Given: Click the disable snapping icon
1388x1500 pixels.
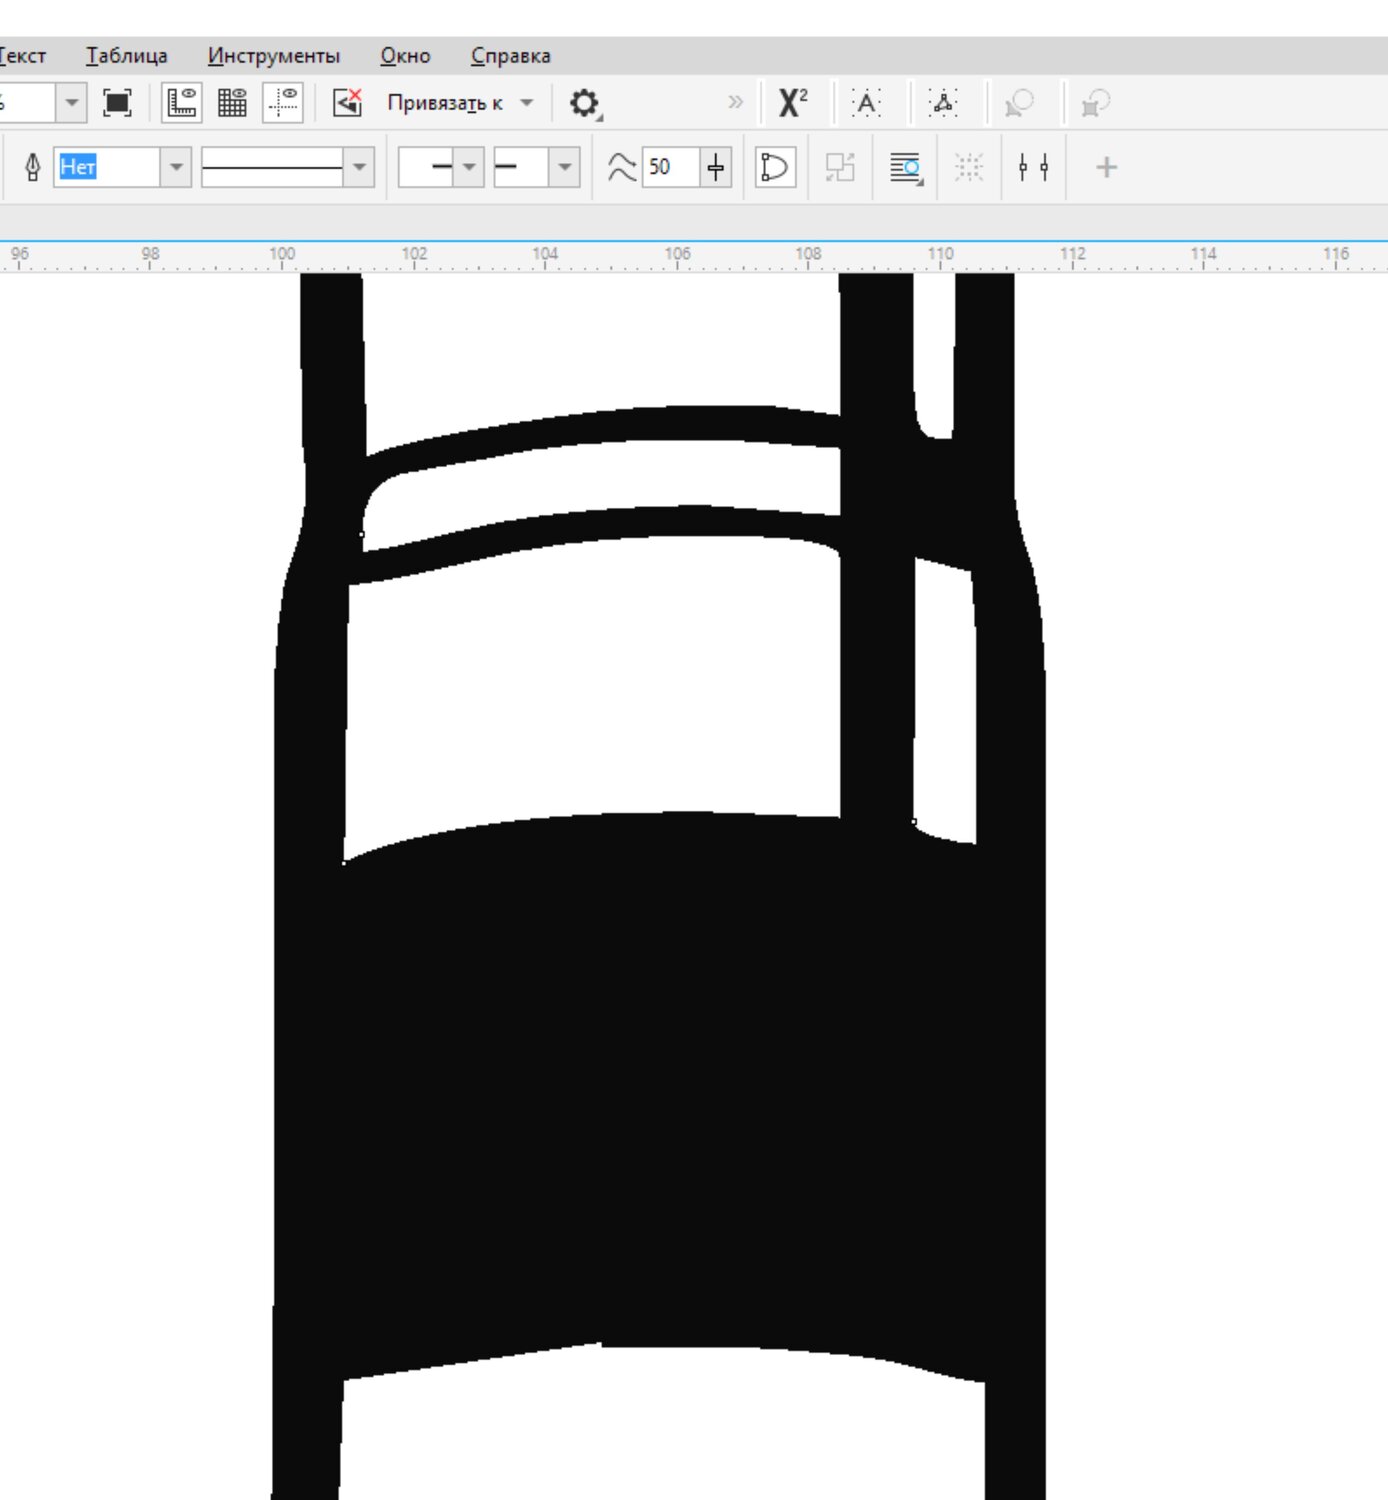Looking at the screenshot, I should tap(347, 103).
